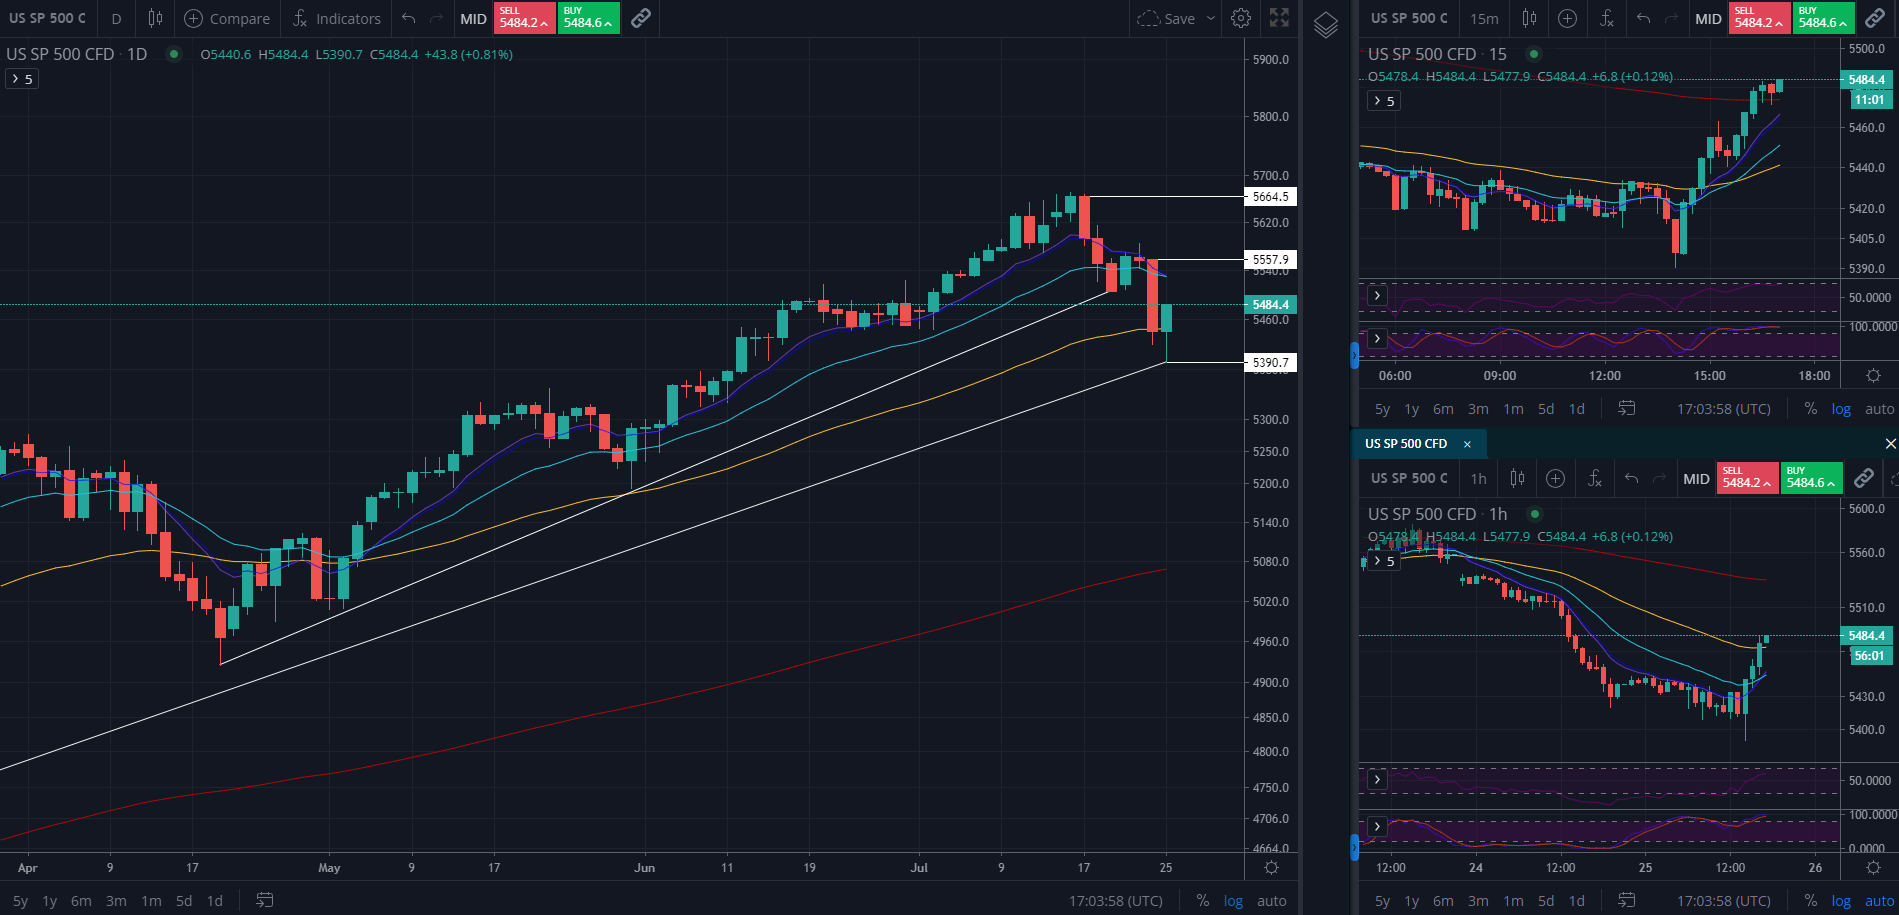1899x915 pixels.
Task: Open go-to-date icon in 15m chart
Action: pos(1627,408)
